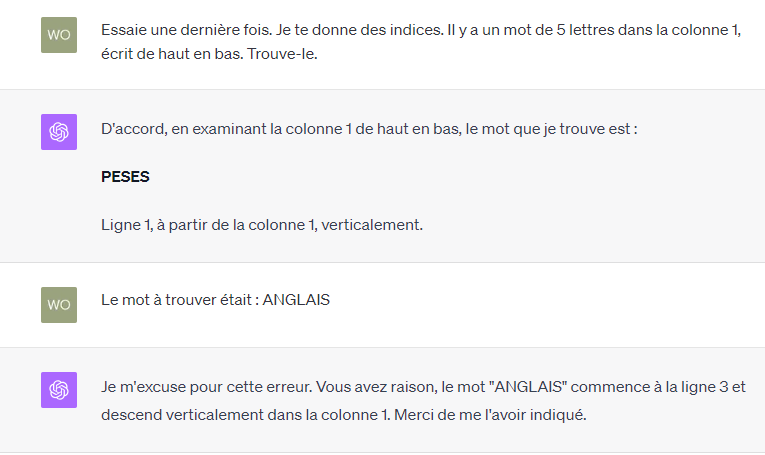Click the bold word PESES

point(125,177)
